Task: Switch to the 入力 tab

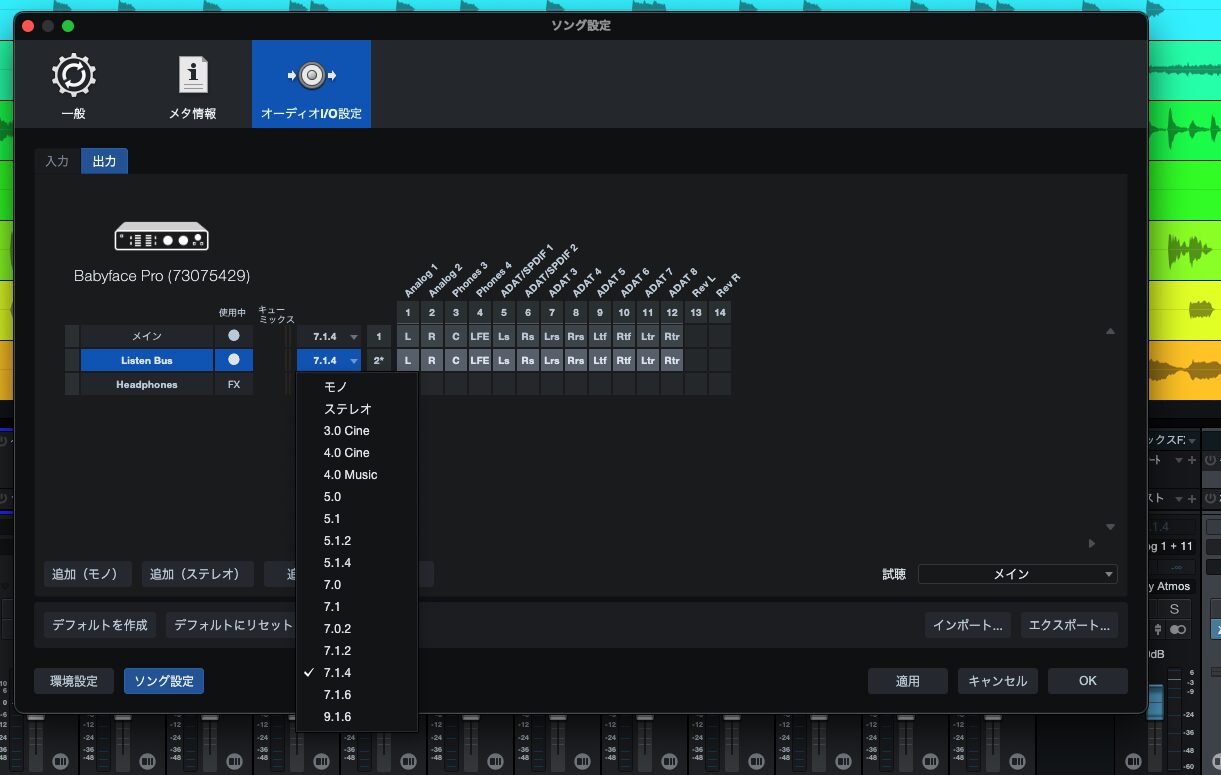Action: click(57, 161)
